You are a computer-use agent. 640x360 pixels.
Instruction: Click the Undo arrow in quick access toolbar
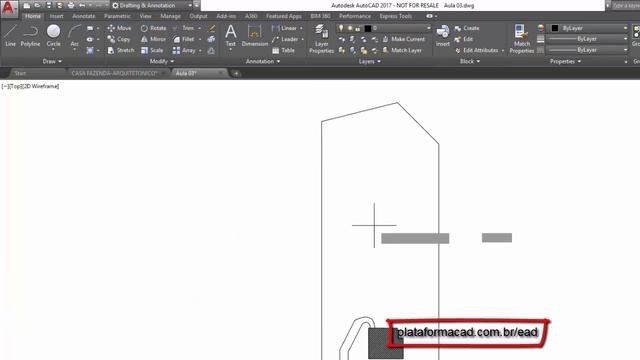pos(82,6)
